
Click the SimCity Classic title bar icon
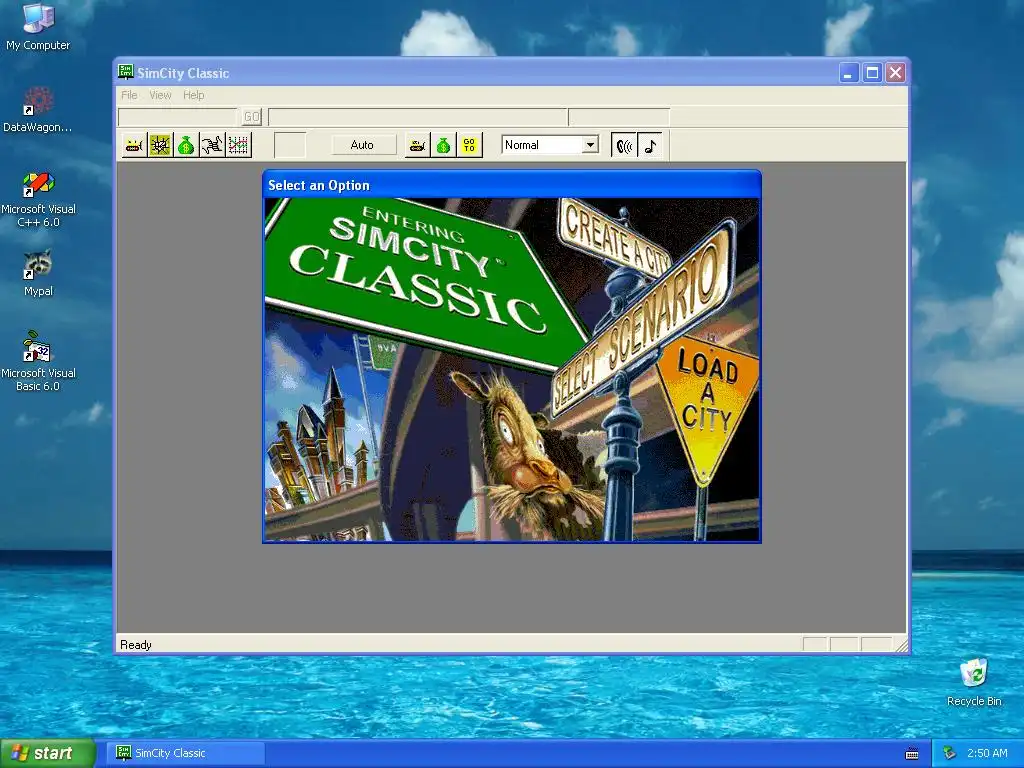pos(126,72)
